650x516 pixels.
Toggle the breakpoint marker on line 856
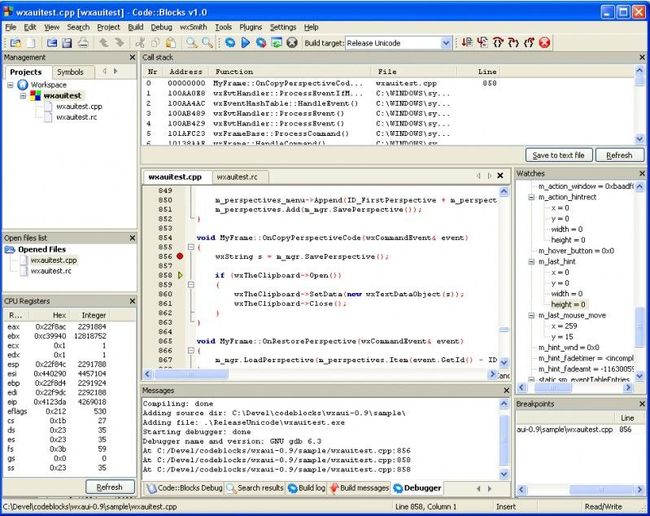click(180, 256)
